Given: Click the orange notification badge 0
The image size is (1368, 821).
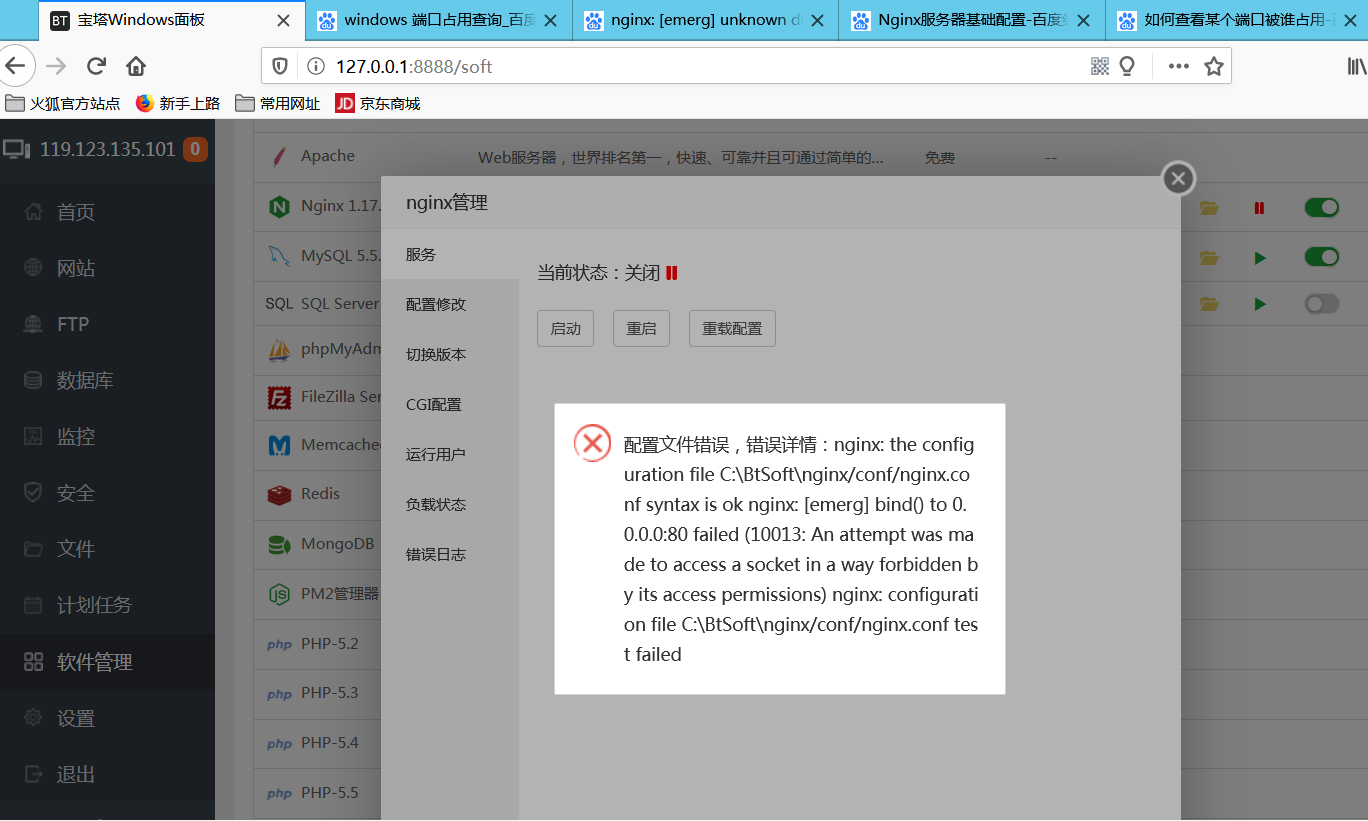Looking at the screenshot, I should 195,149.
